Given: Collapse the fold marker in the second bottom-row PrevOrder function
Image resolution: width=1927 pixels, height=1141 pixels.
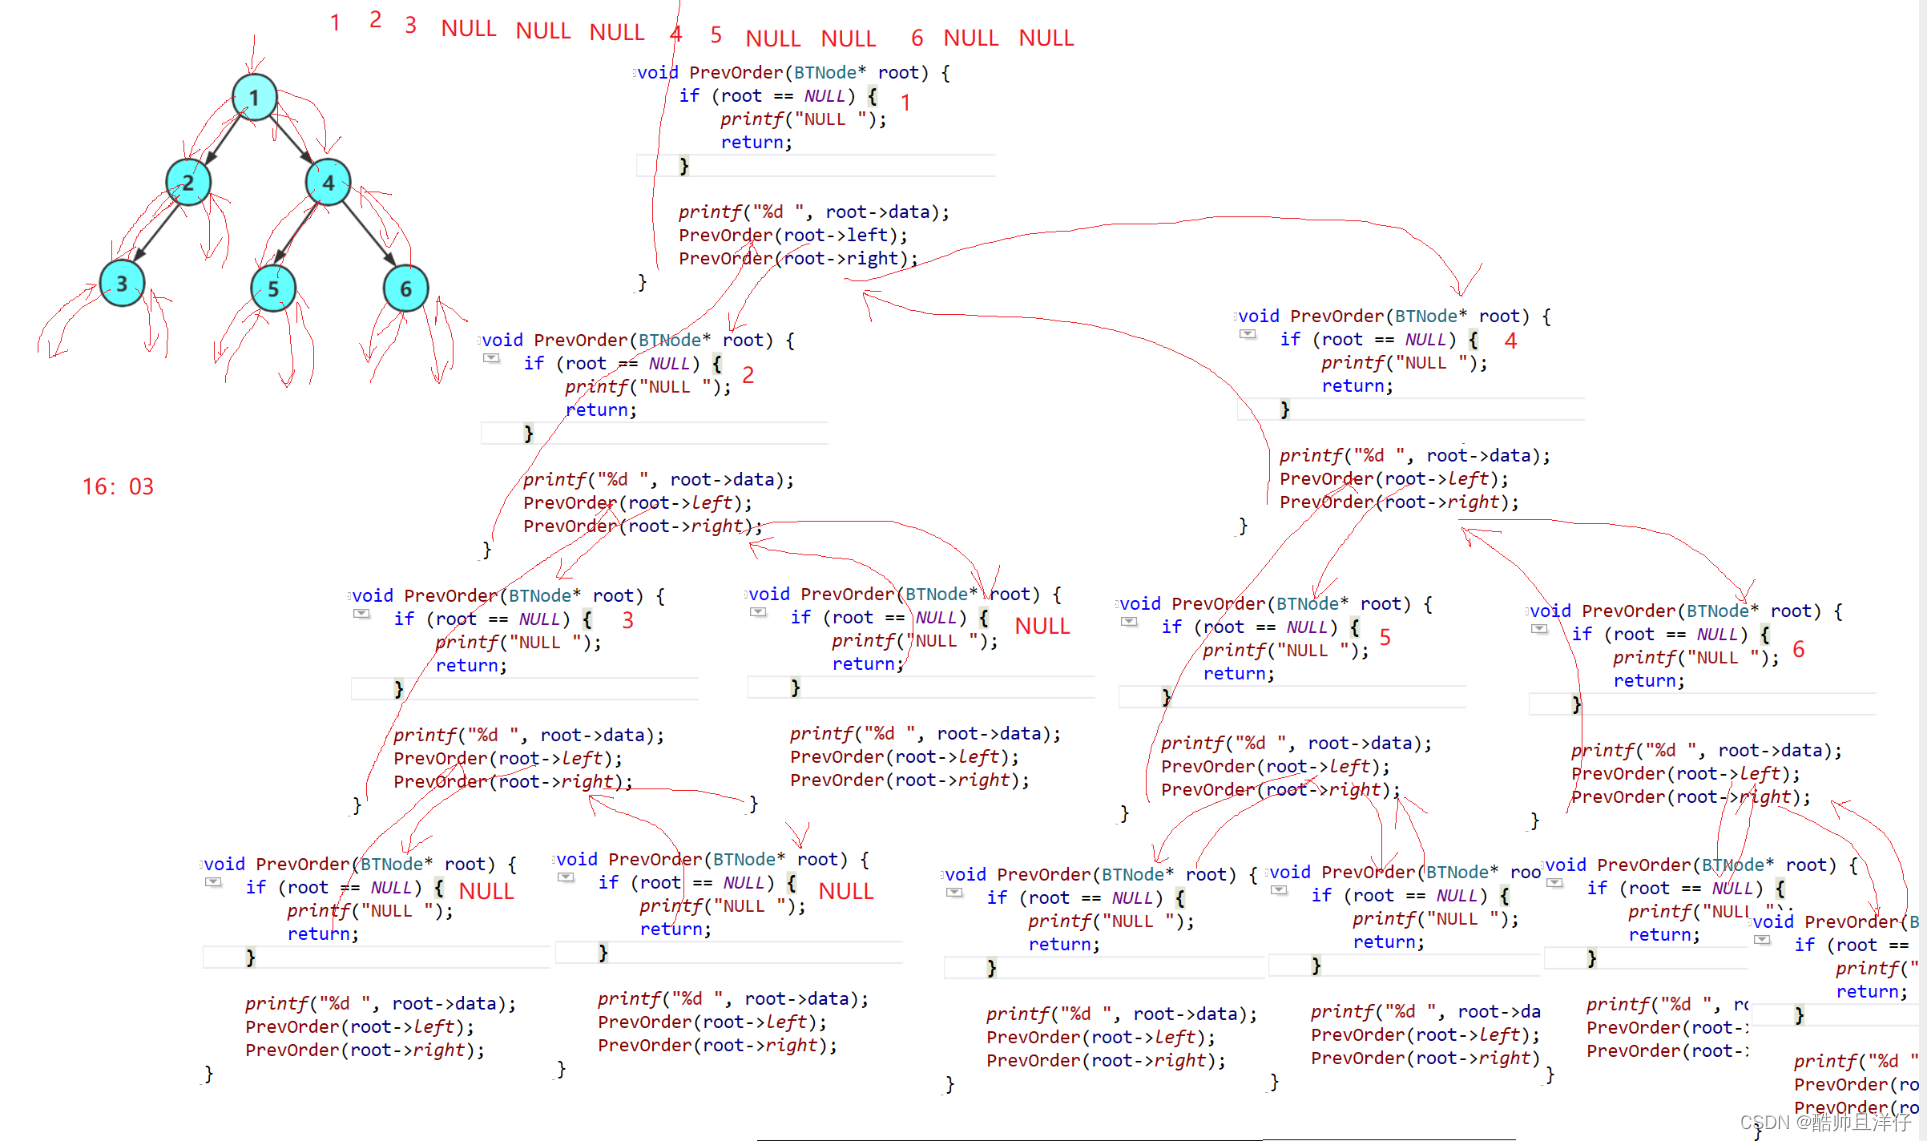Looking at the screenshot, I should point(567,877).
